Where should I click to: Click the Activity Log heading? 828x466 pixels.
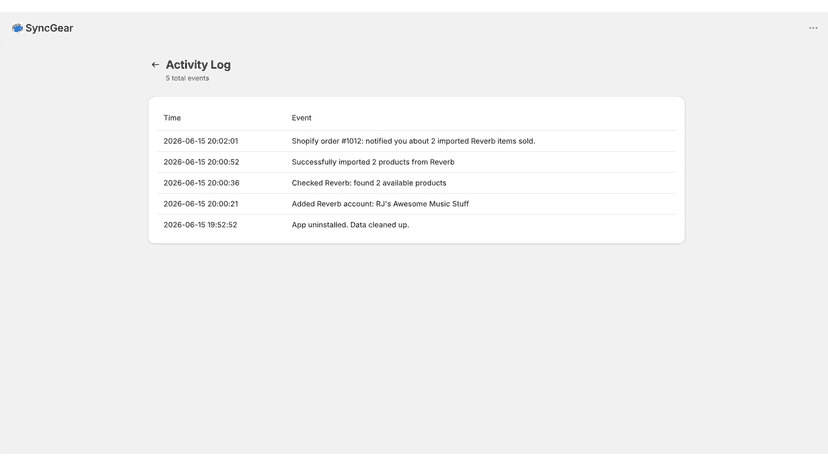click(198, 64)
